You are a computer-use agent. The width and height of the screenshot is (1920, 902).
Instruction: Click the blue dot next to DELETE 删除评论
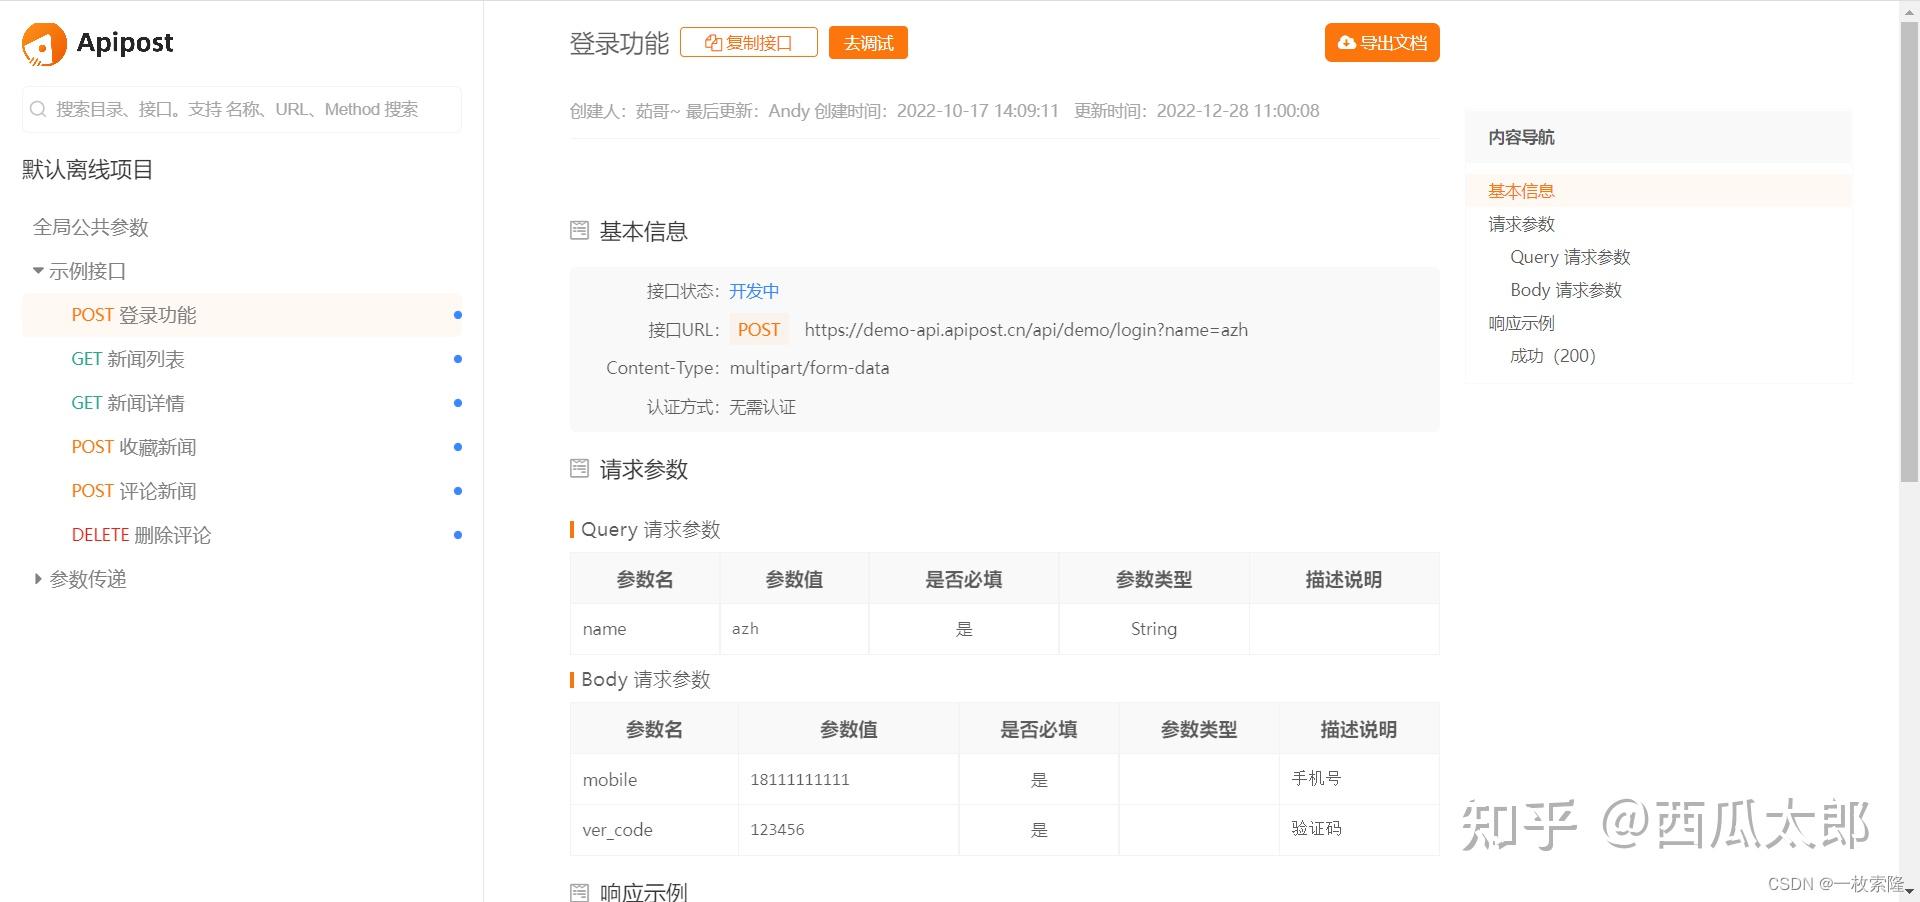[458, 535]
